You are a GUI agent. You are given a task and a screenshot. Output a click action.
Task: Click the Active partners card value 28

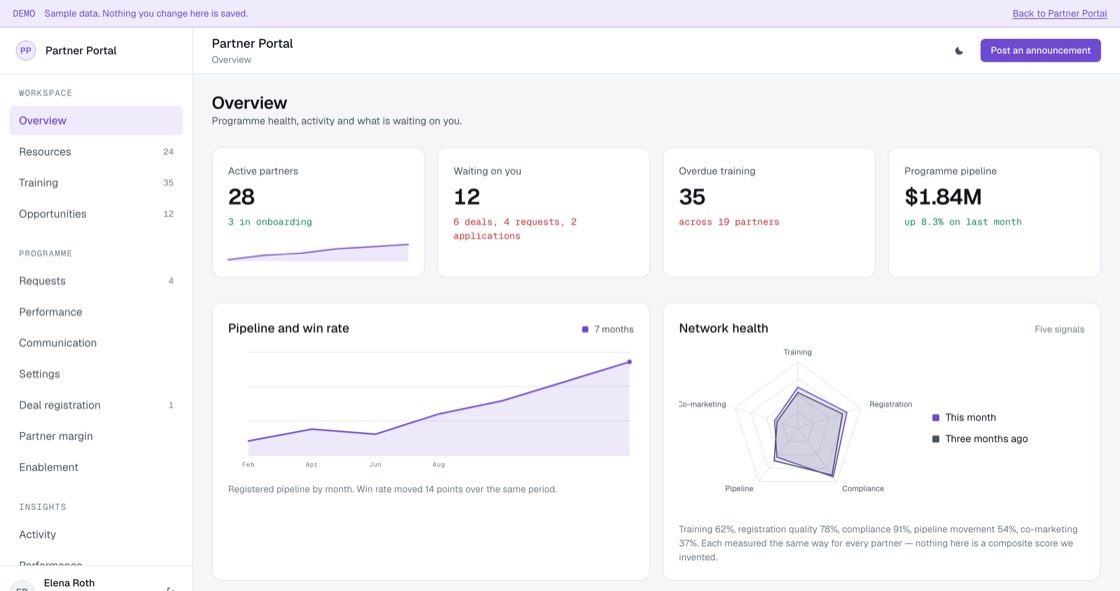click(241, 197)
